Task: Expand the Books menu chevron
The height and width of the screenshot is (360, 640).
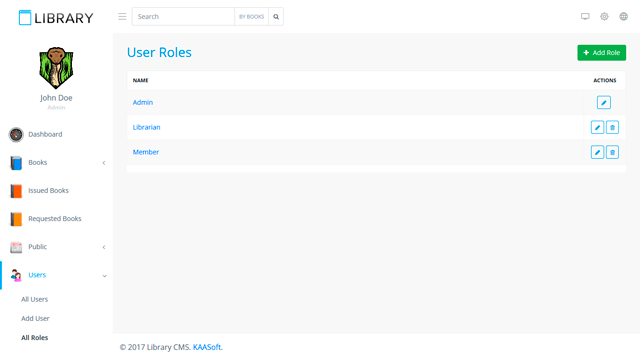Action: coord(104,163)
